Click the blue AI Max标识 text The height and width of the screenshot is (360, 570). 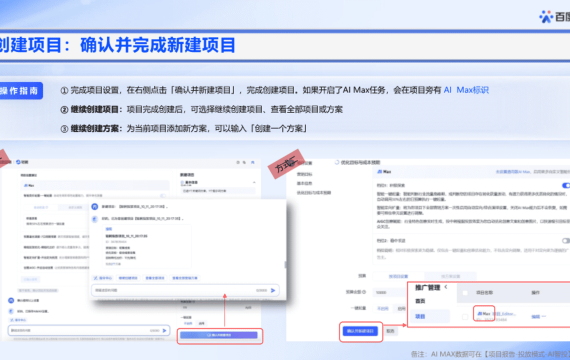(466, 90)
